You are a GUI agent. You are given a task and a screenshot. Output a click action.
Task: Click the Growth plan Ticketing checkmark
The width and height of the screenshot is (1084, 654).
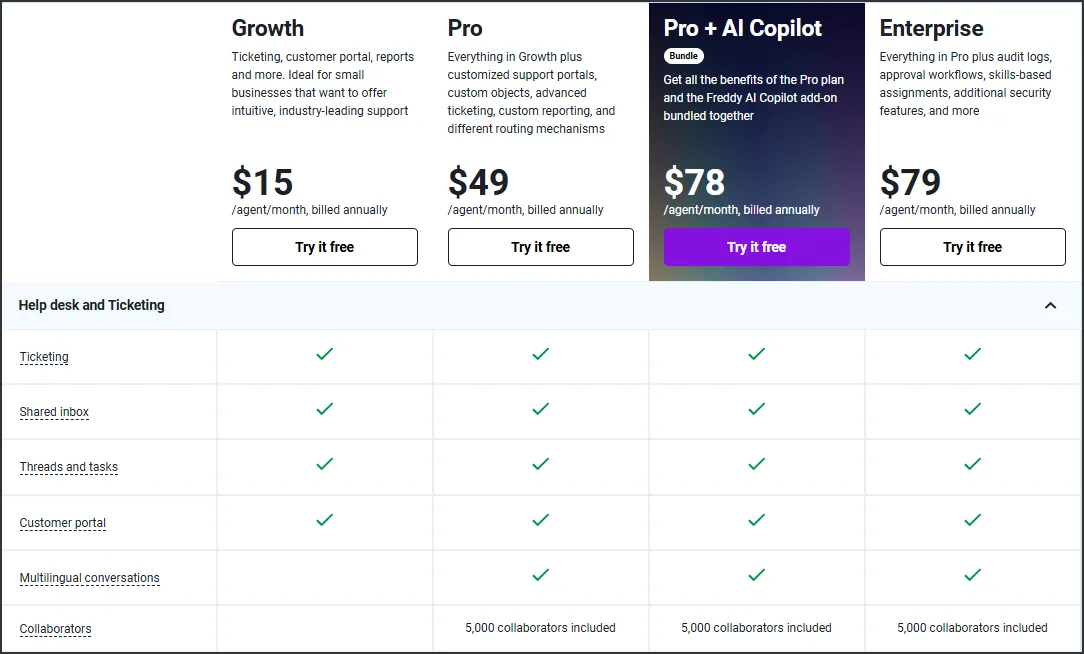click(x=324, y=353)
